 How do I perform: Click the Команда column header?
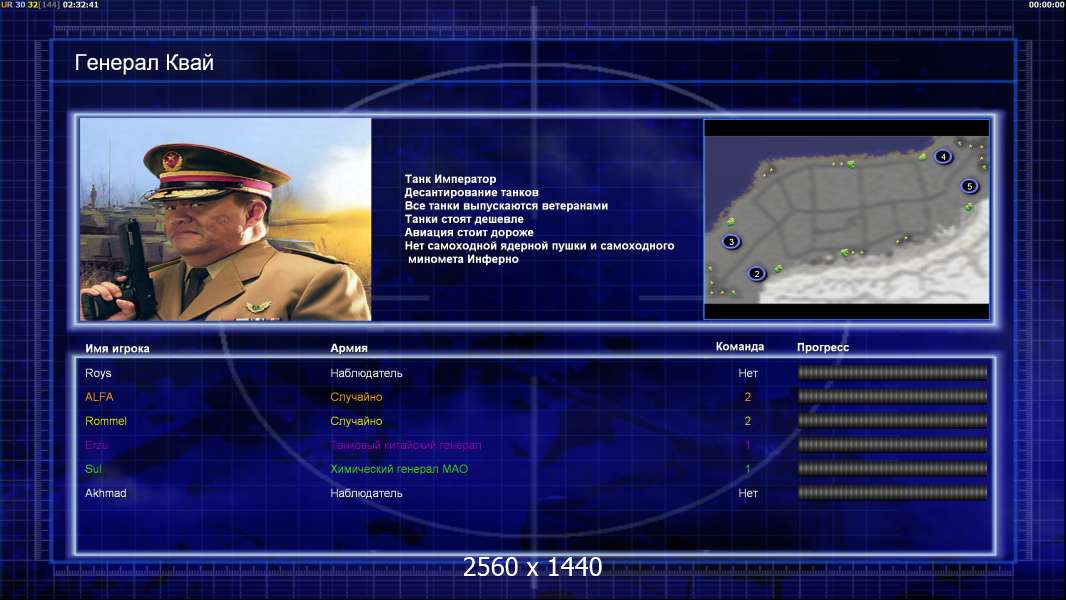pyautogui.click(x=740, y=347)
